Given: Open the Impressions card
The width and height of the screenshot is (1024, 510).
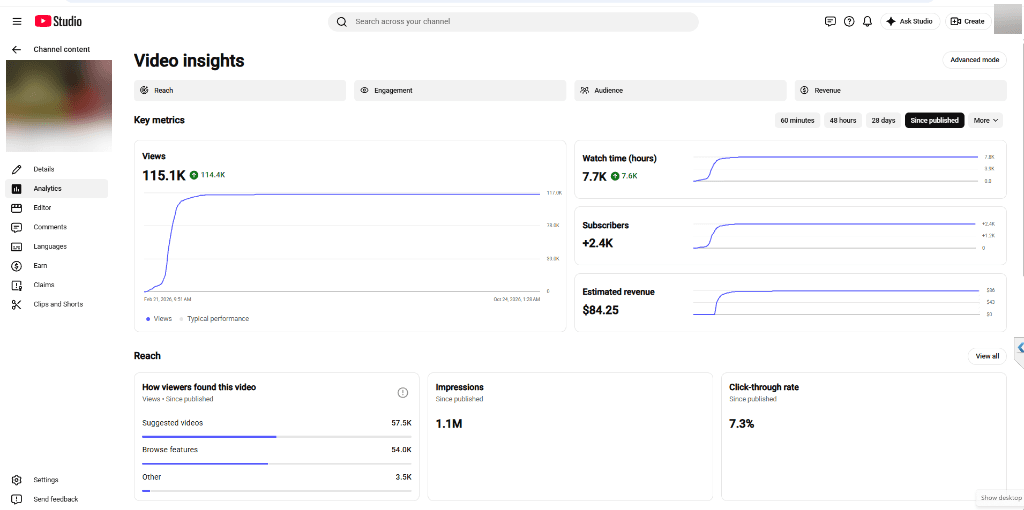Looking at the screenshot, I should [569, 436].
